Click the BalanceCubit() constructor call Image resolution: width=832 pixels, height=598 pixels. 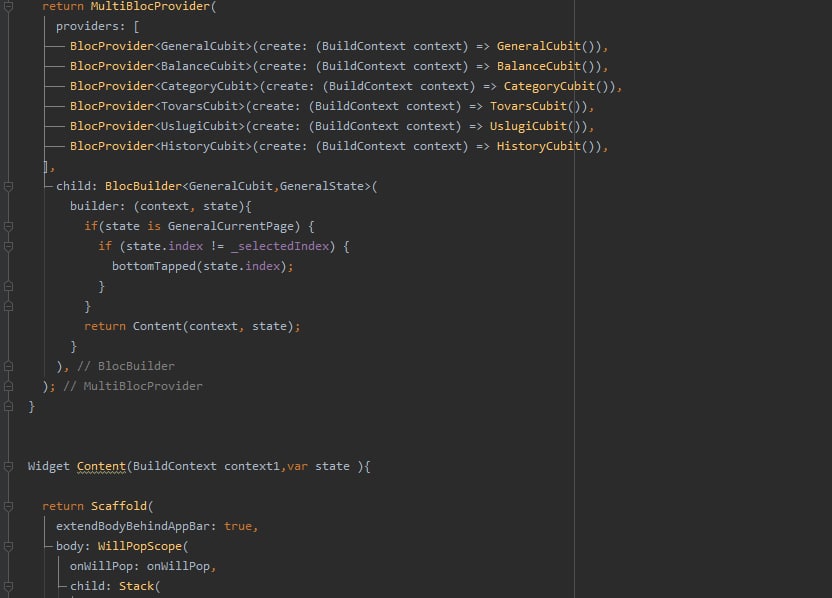point(549,66)
